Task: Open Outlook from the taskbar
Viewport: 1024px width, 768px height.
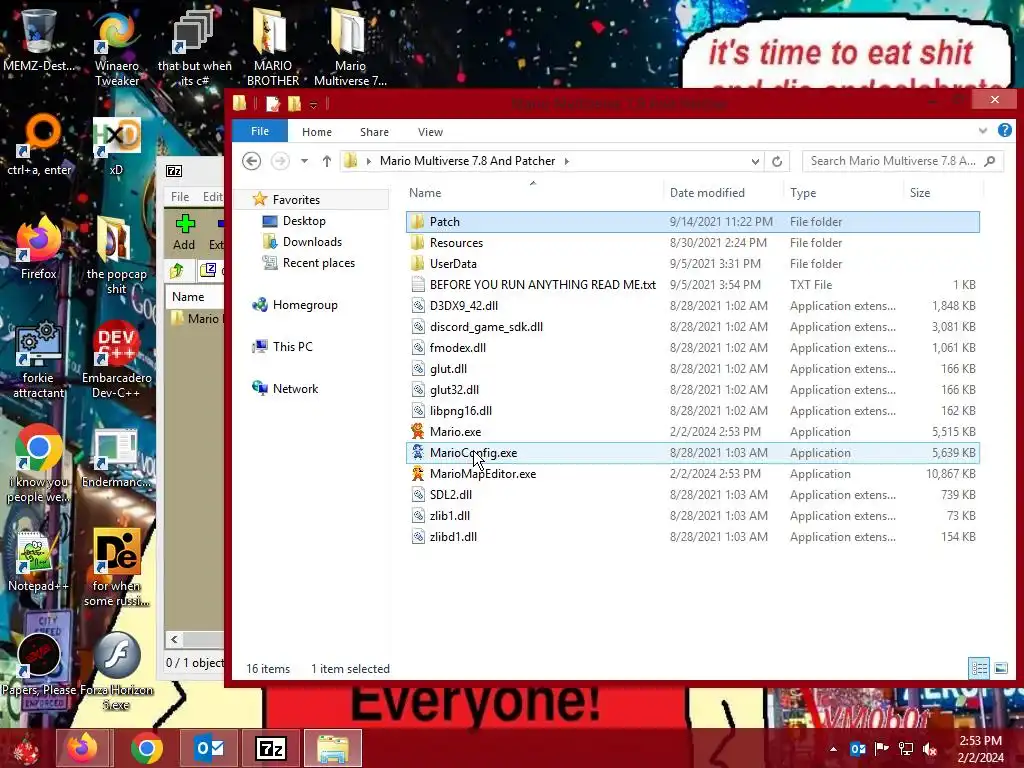Action: click(209, 748)
